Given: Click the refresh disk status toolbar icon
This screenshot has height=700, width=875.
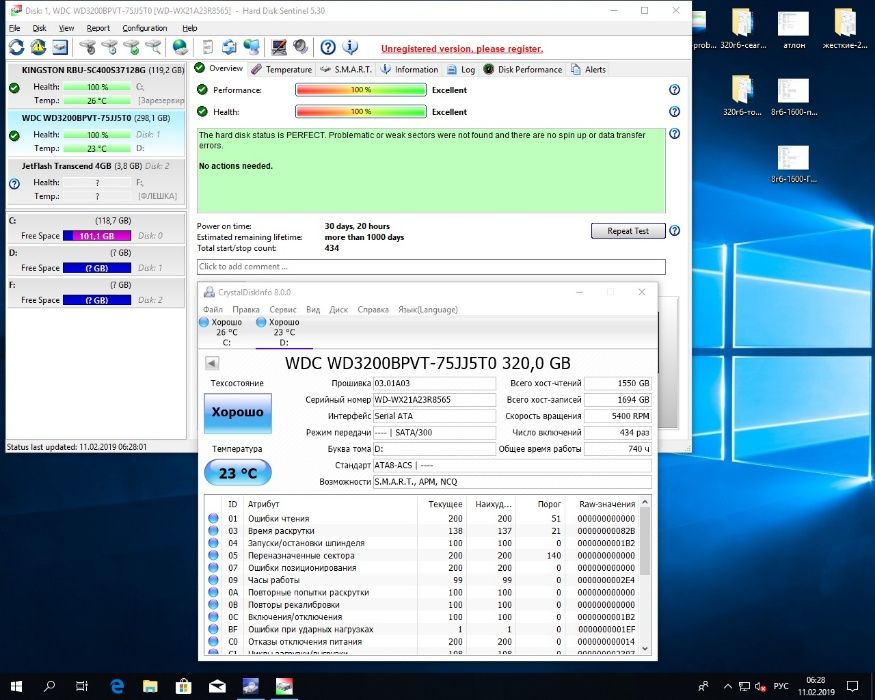Looking at the screenshot, I should coord(16,47).
